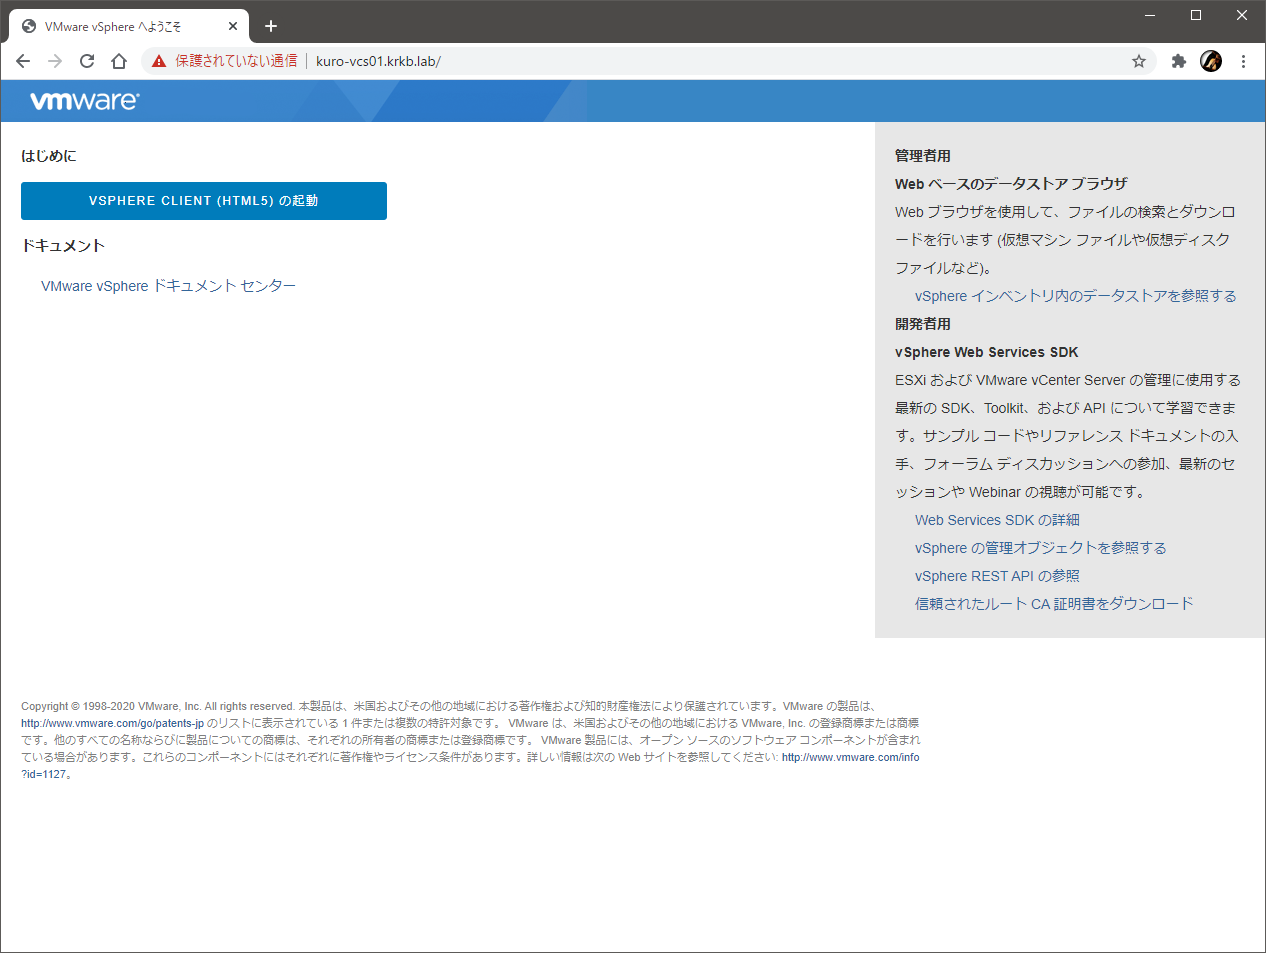Go to the browser home page
The height and width of the screenshot is (953, 1266).
tap(119, 61)
